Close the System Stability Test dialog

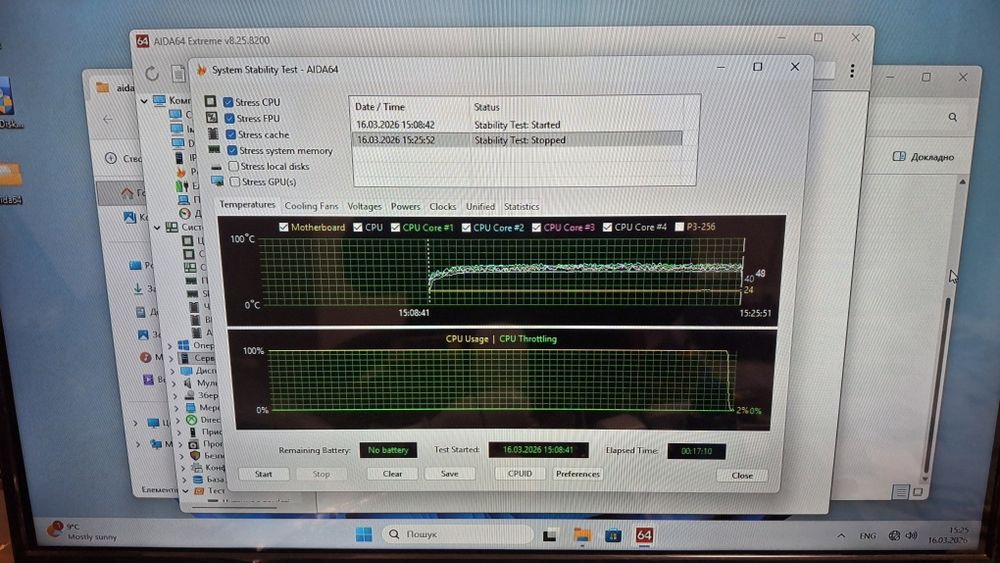tap(742, 475)
